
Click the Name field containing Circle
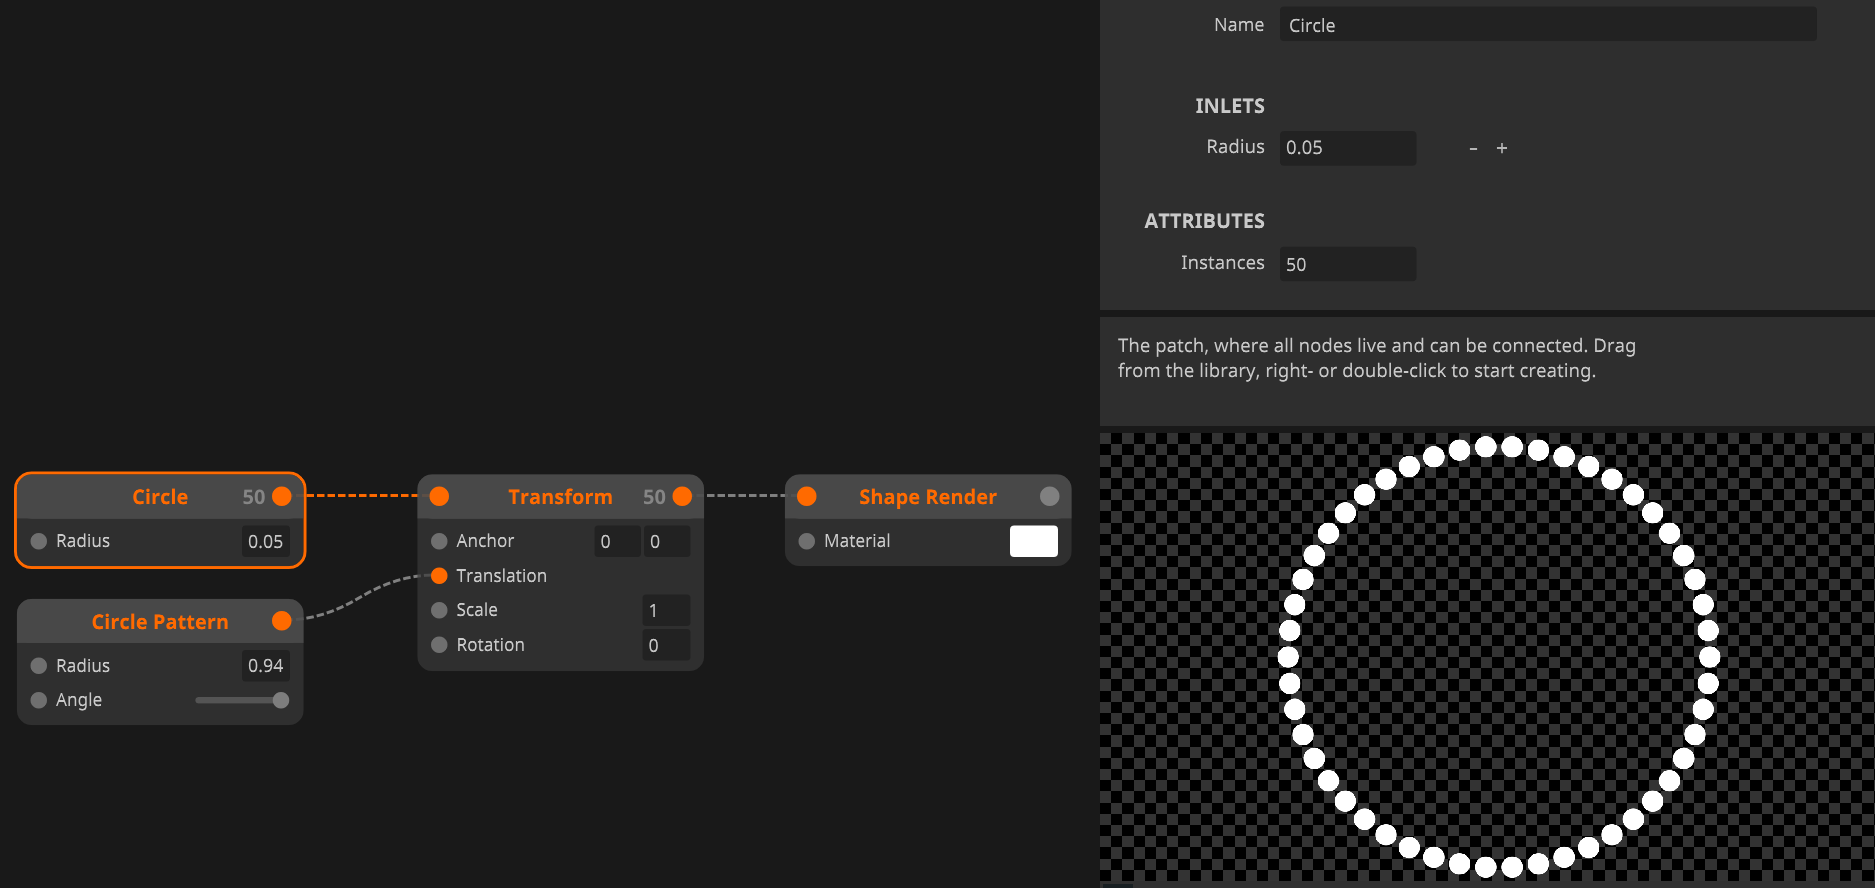coord(1548,25)
